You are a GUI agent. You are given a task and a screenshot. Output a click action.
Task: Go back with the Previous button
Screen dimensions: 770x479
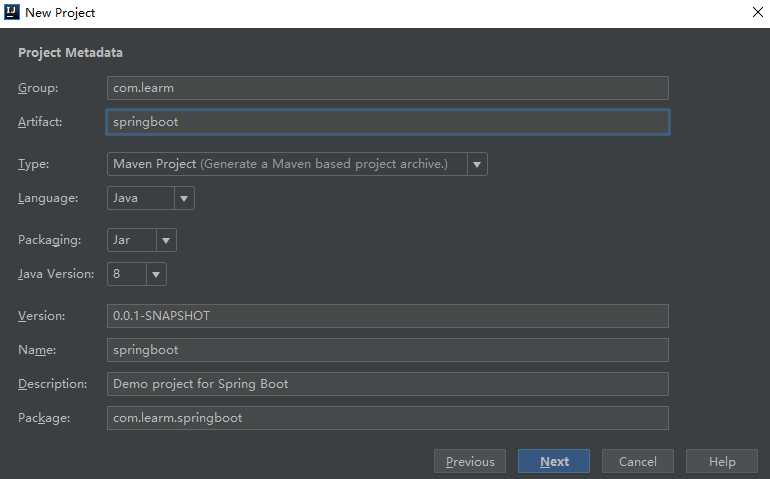pyautogui.click(x=470, y=461)
